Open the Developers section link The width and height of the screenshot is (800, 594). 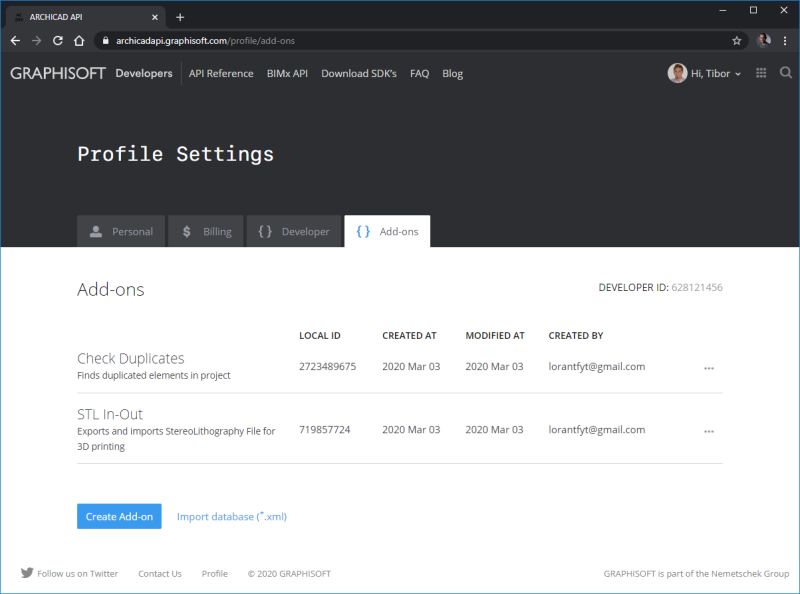pos(144,73)
